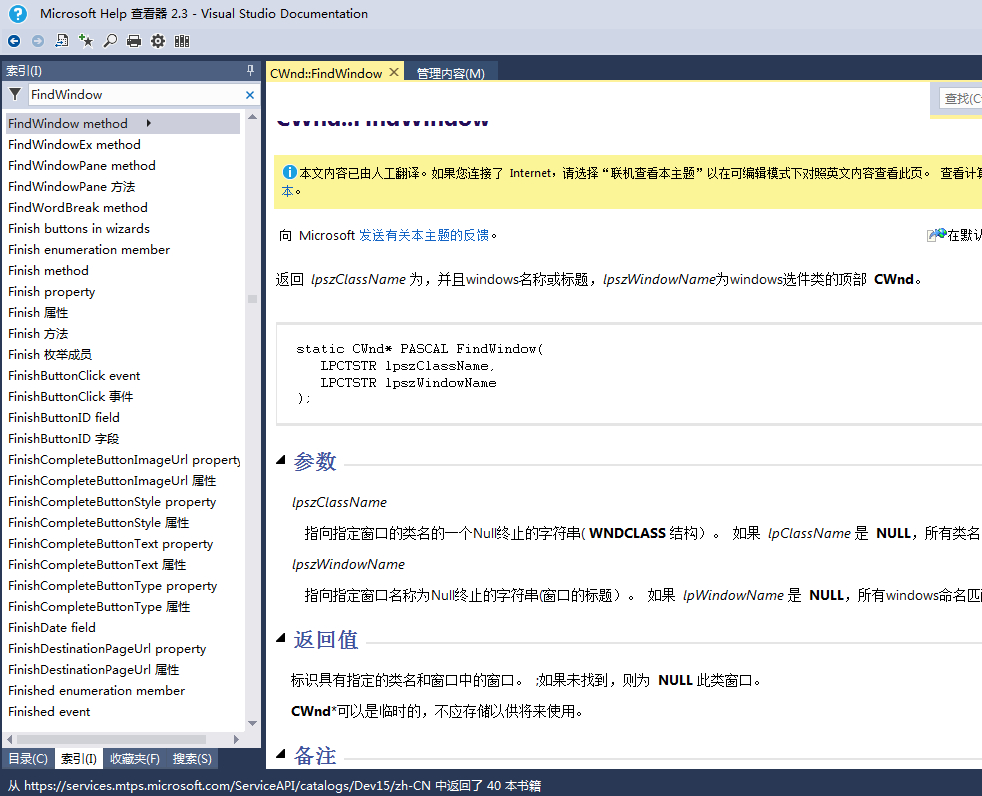982x796 pixels.
Task: Add topic to favorites with star icon
Action: point(86,41)
